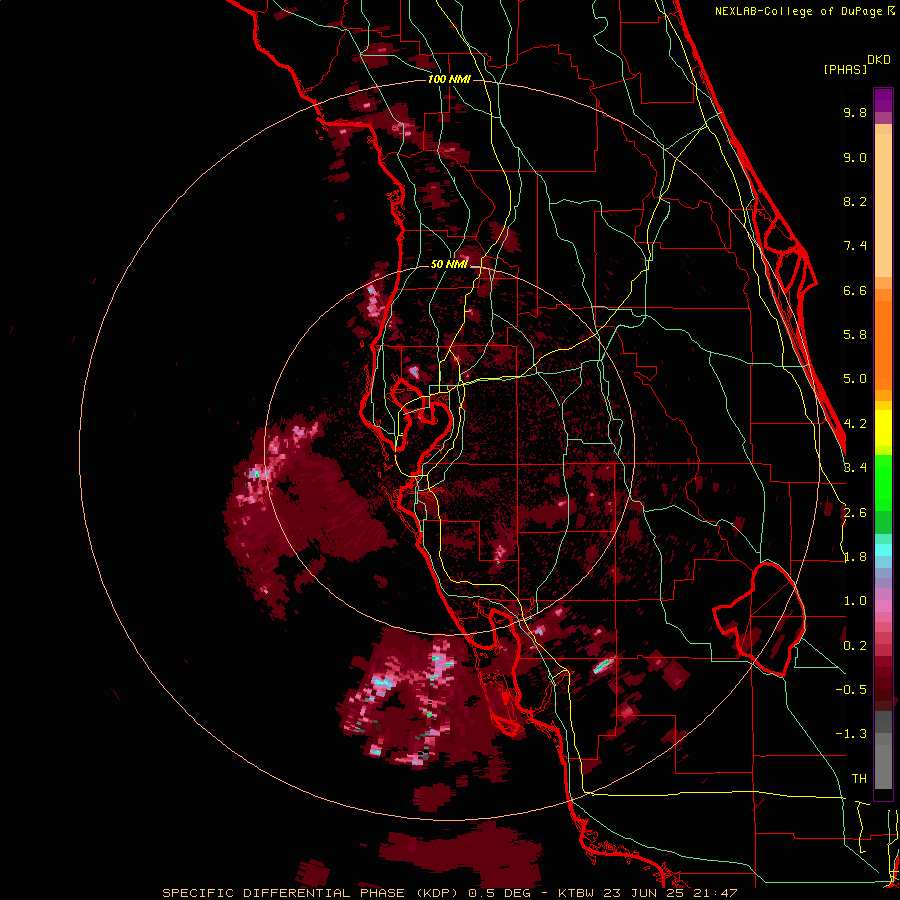This screenshot has width=900, height=900.
Task: Click the Lake Okeechobee outline on the map
Action: (x=759, y=619)
